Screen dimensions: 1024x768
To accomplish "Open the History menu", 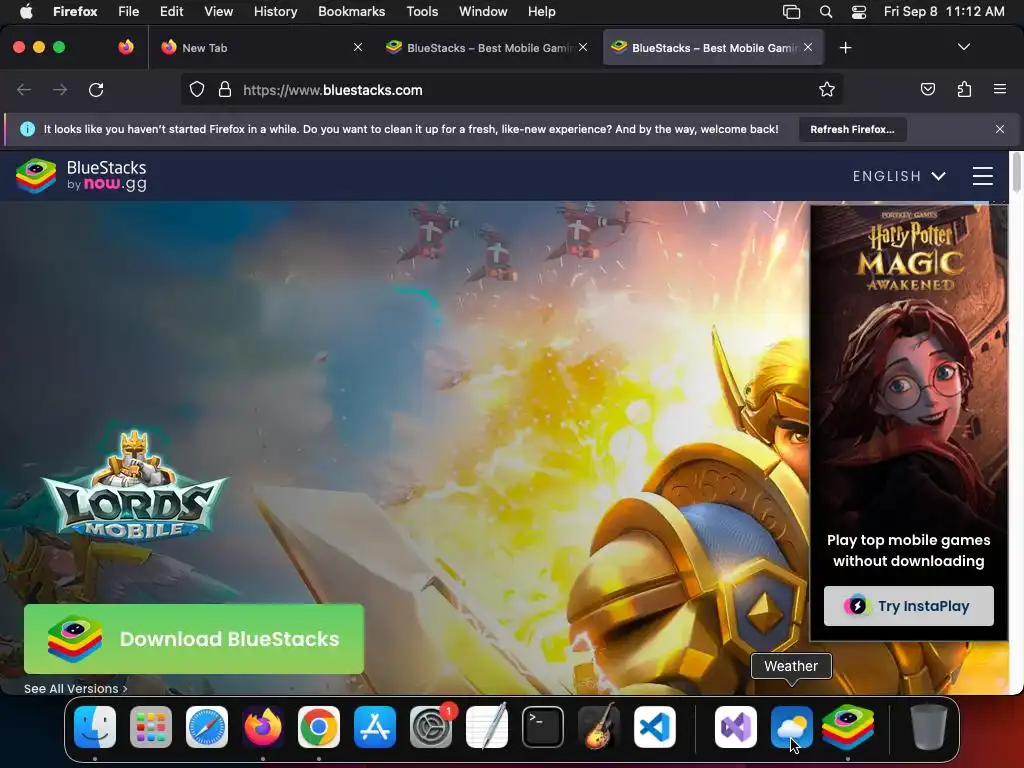I will pyautogui.click(x=276, y=11).
